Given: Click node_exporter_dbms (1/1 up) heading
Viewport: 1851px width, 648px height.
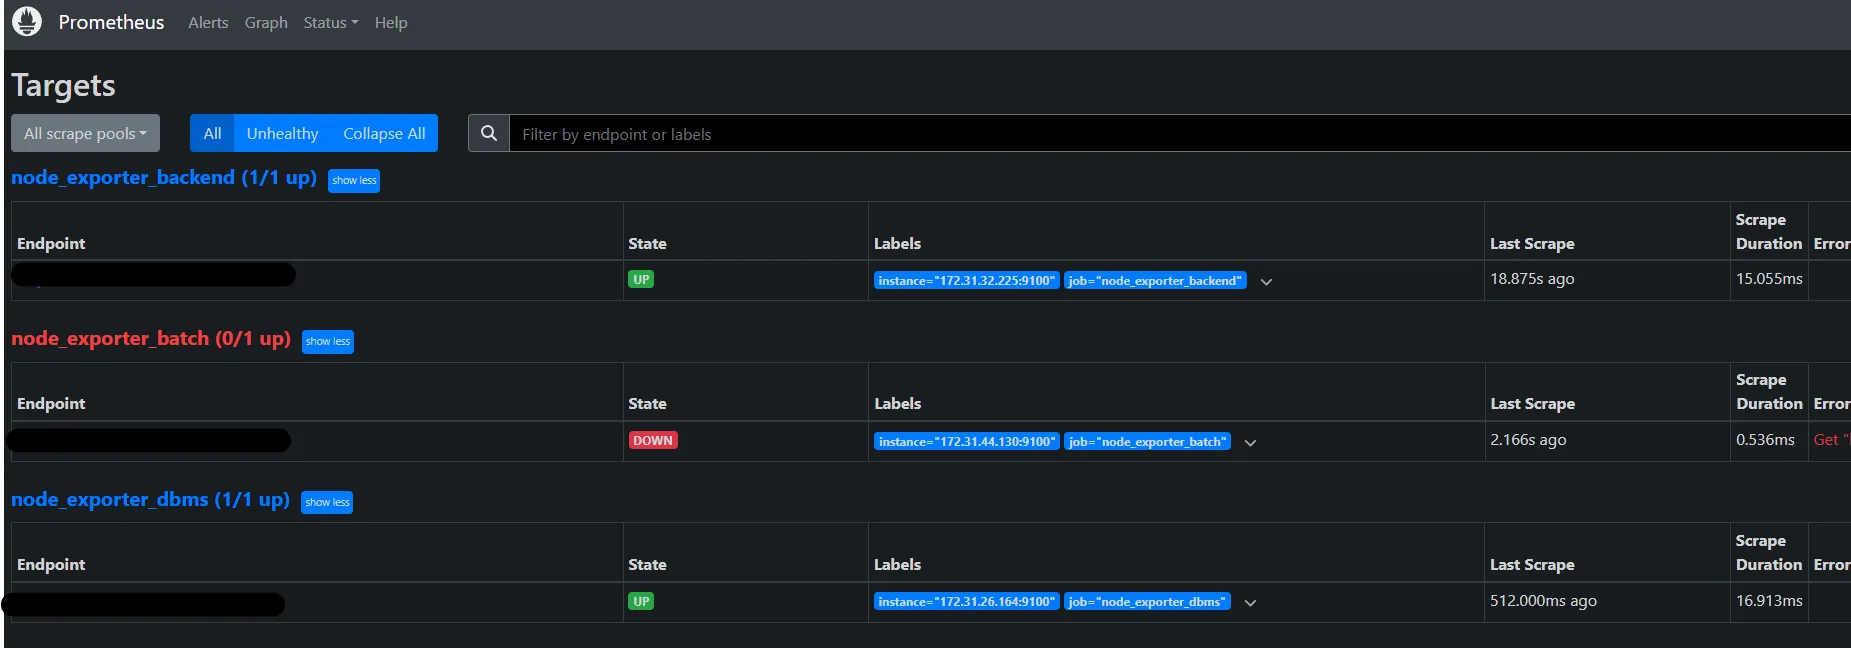Looking at the screenshot, I should tap(150, 499).
